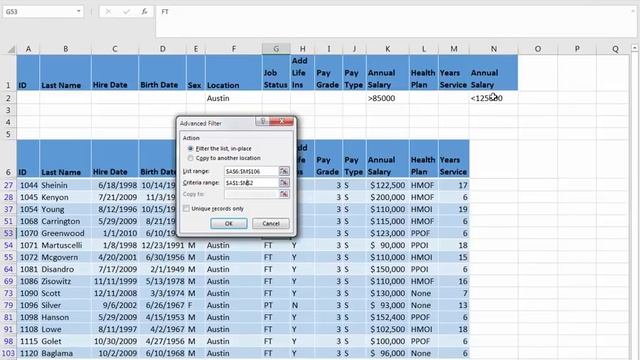Click the $152,400 annual salary cell

pyautogui.click(x=387, y=317)
